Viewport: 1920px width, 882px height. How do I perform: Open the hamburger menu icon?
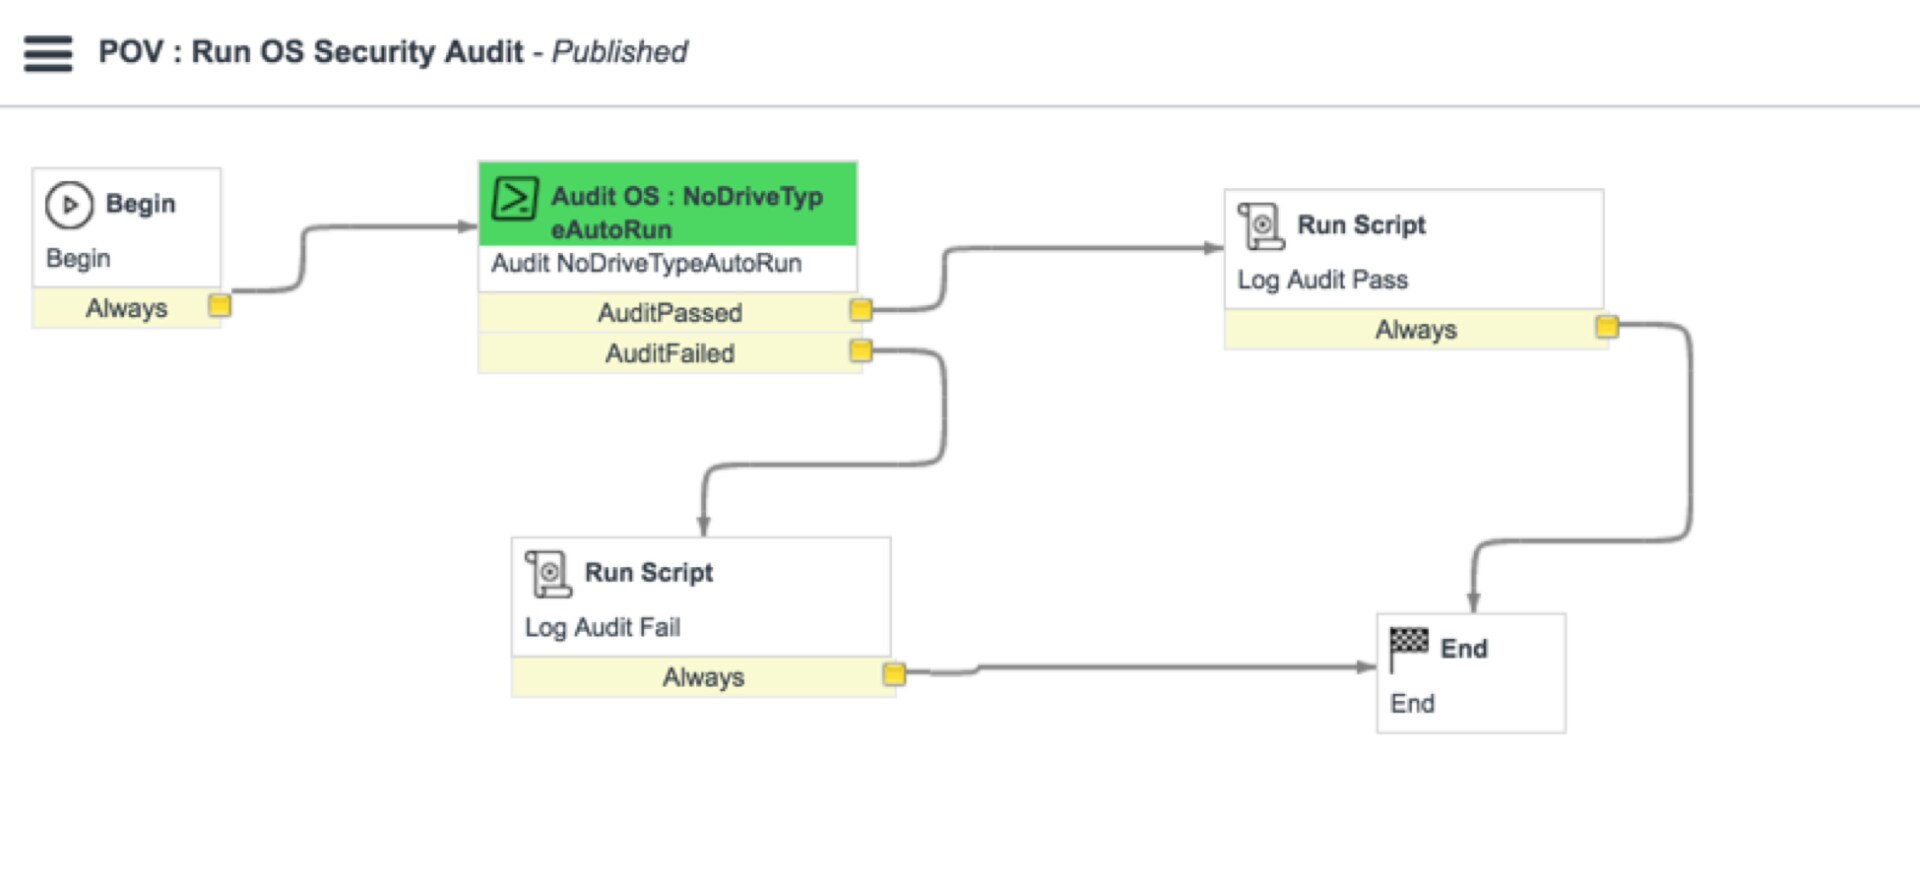click(48, 53)
